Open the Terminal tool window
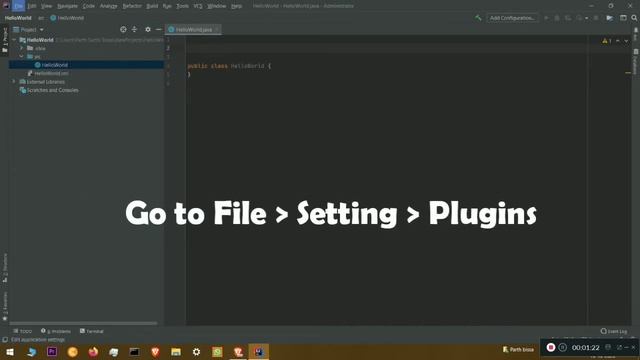 pyautogui.click(x=91, y=331)
